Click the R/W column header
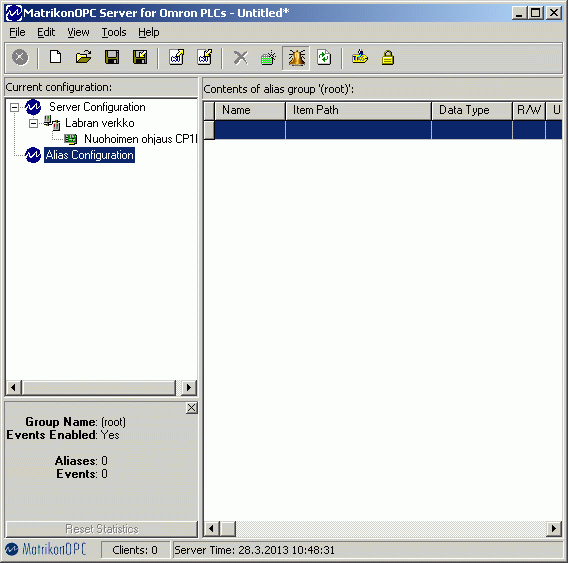This screenshot has width=568, height=563. pyautogui.click(x=529, y=110)
